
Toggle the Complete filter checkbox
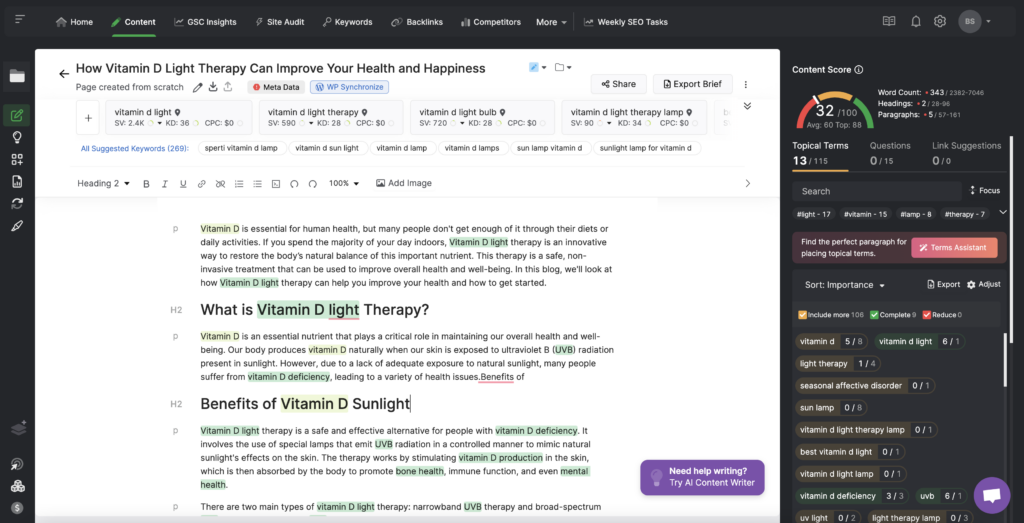876,315
